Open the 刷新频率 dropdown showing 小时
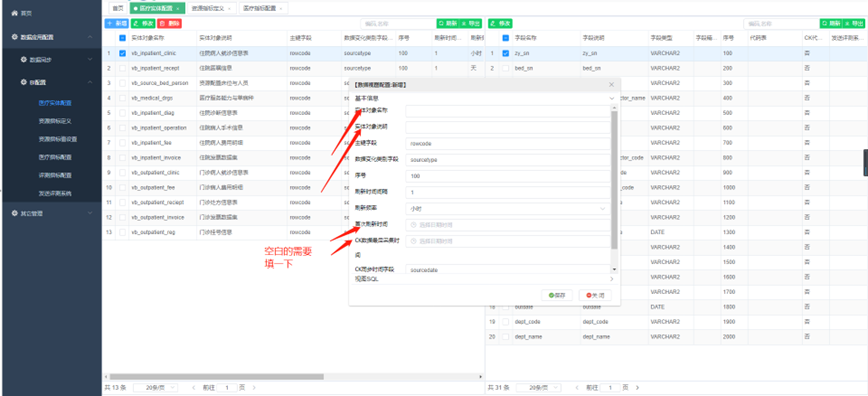This screenshot has height=396, width=868. (x=508, y=209)
